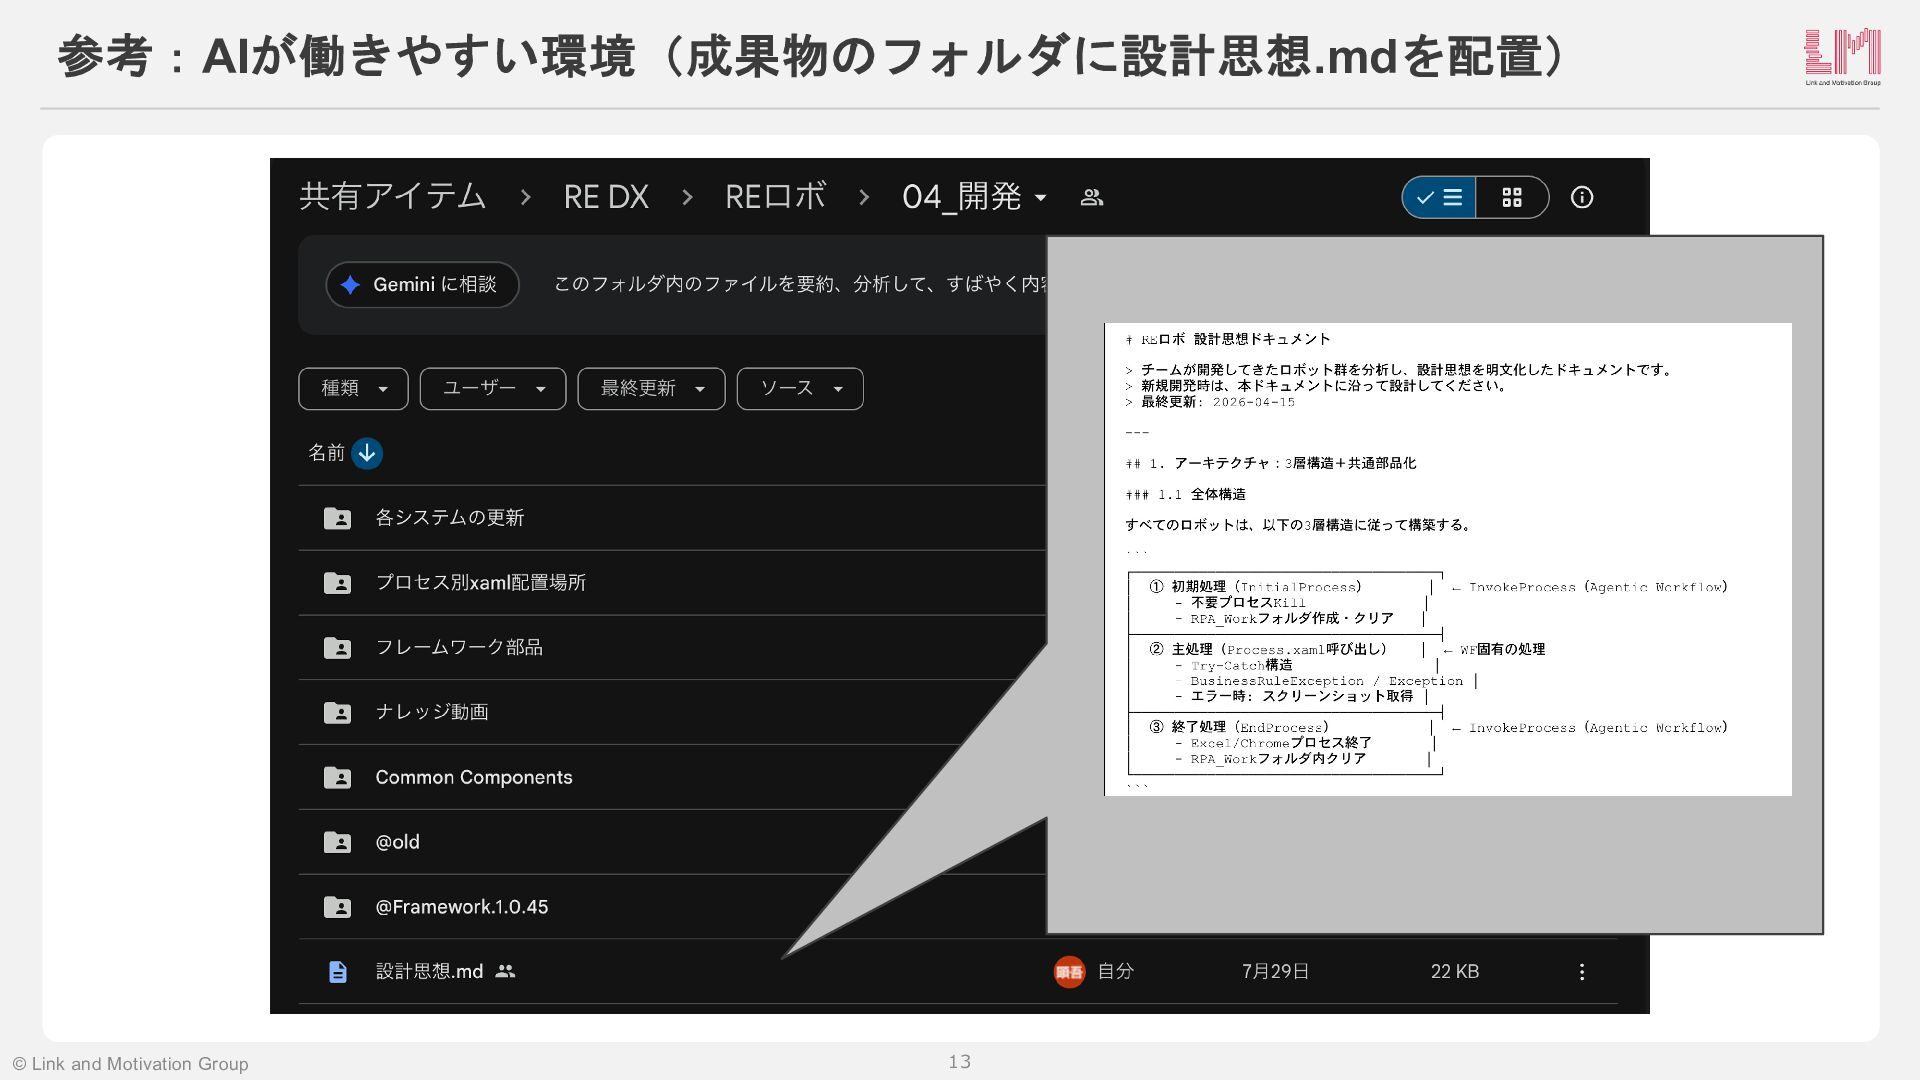
Task: Navigate to RE DX breadcrumb
Action: coord(606,197)
